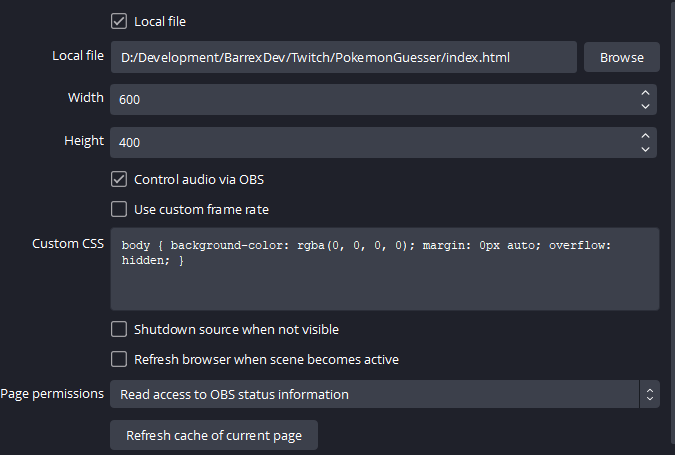This screenshot has width=675, height=455.
Task: Click inside the Width value field
Action: [x=370, y=99]
